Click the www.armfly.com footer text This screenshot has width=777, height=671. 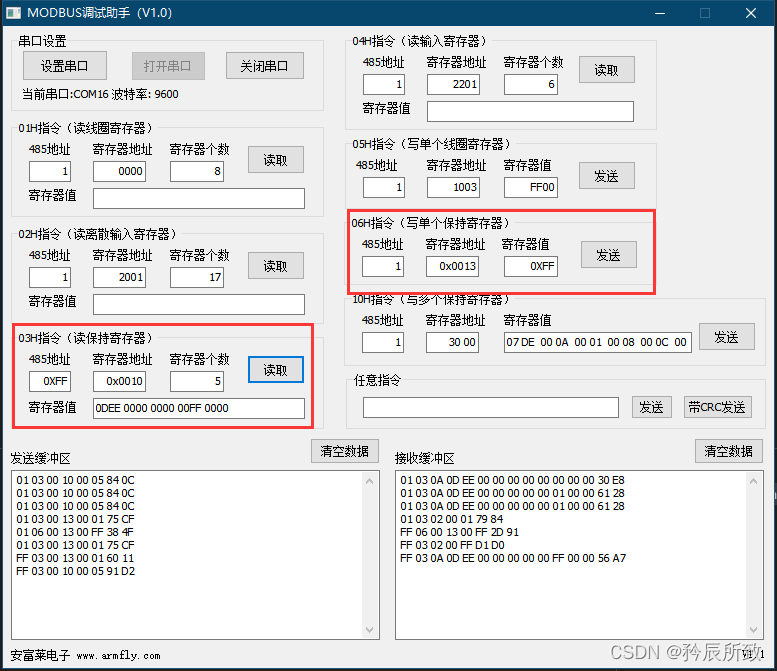118,656
